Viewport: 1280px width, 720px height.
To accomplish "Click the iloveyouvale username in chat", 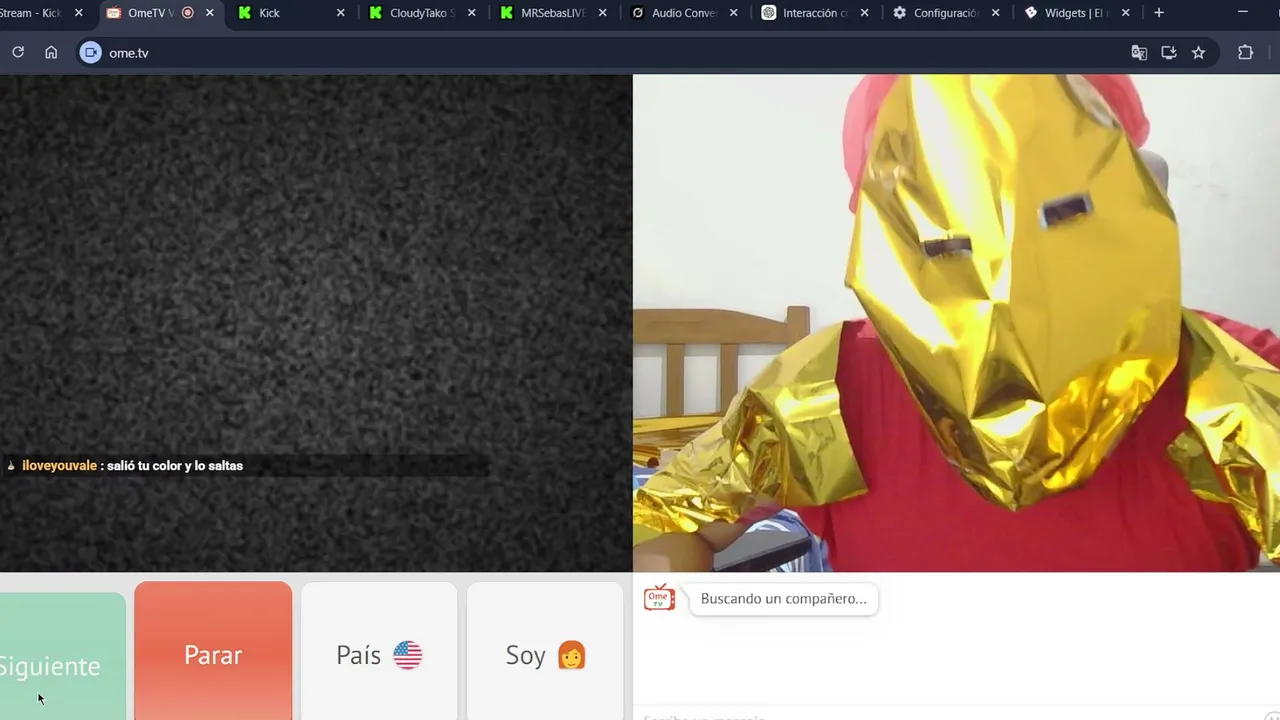I will tap(59, 465).
